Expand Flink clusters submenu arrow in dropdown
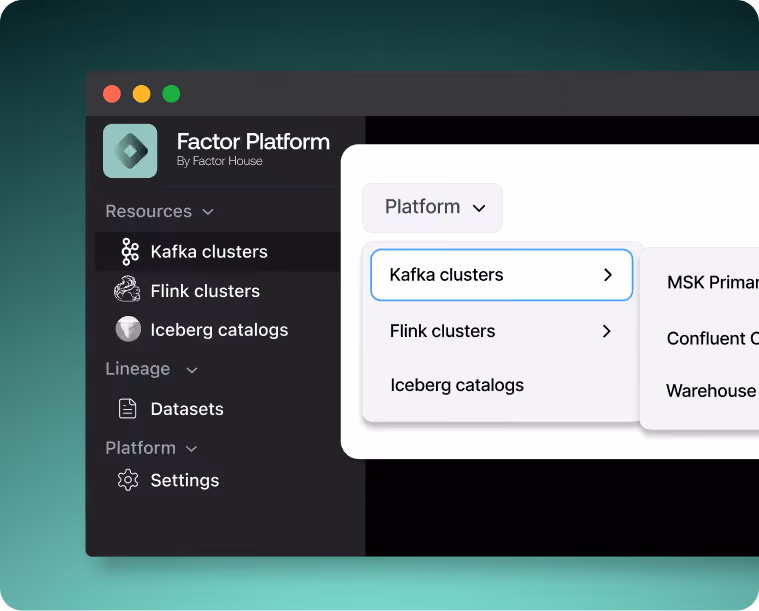 coord(607,331)
